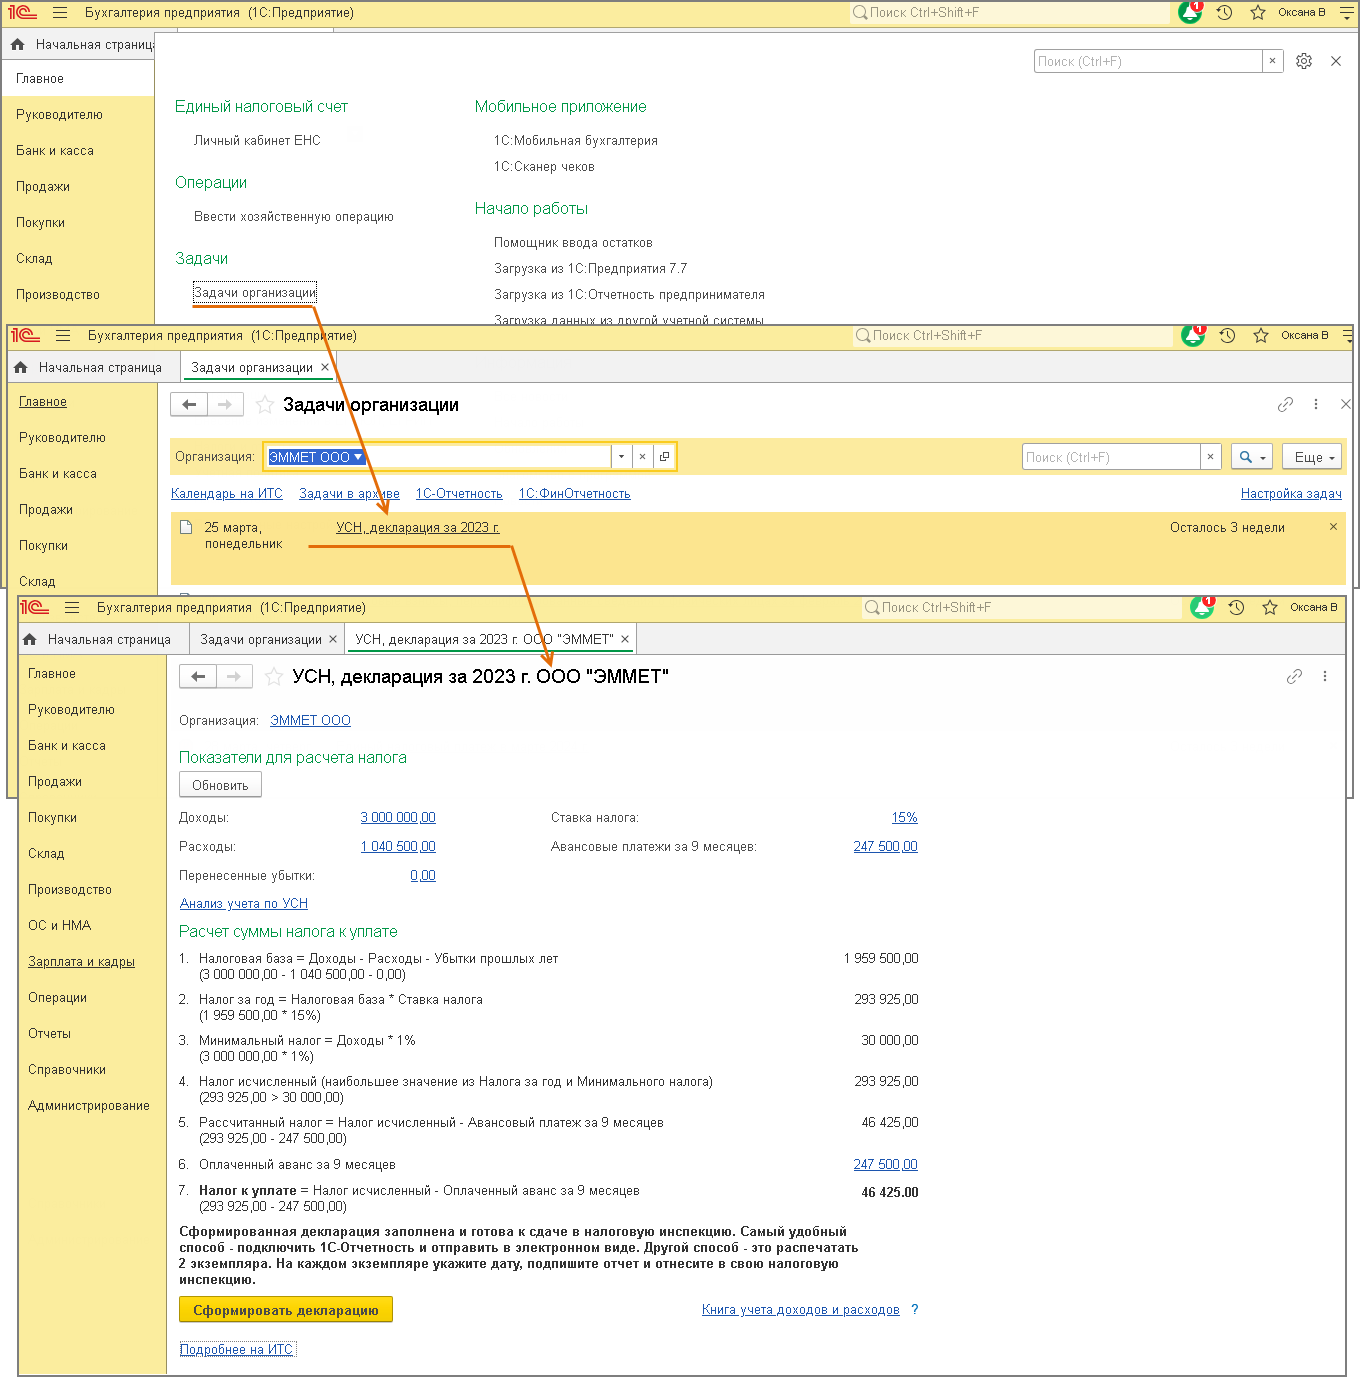Open Книга учета доходов и расходов link
The height and width of the screenshot is (1378, 1360).
(801, 1310)
